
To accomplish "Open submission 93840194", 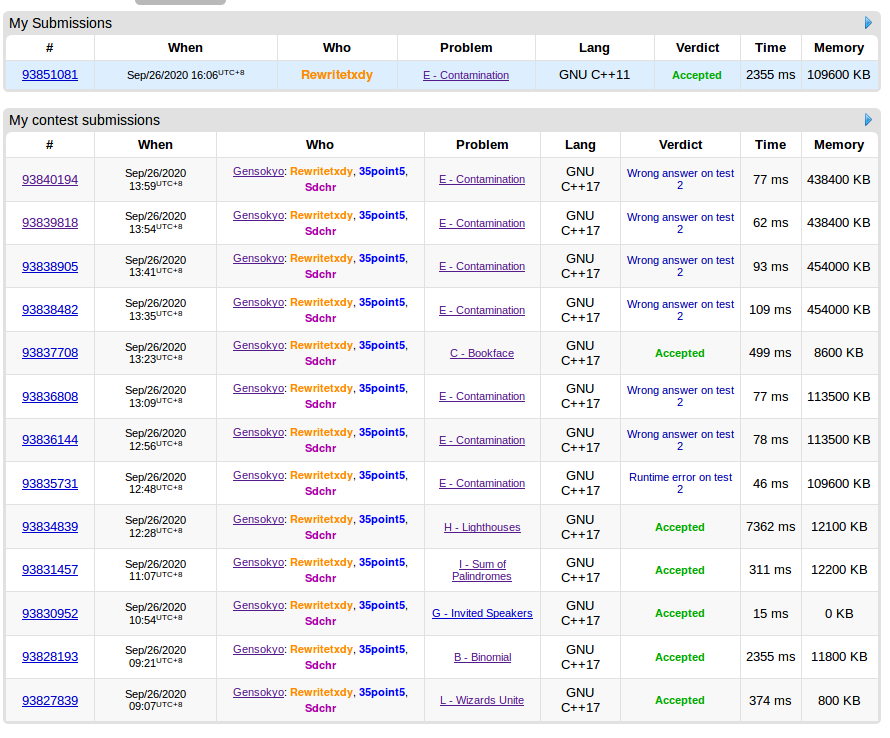I will tap(50, 180).
